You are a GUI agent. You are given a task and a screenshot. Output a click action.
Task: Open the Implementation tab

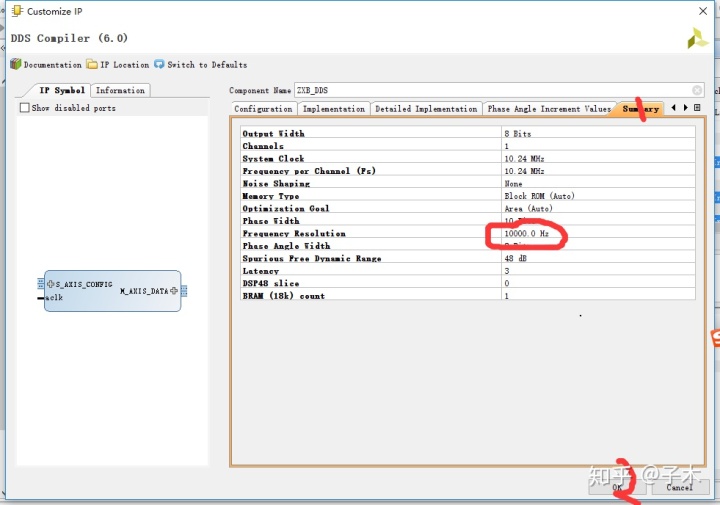[x=334, y=109]
